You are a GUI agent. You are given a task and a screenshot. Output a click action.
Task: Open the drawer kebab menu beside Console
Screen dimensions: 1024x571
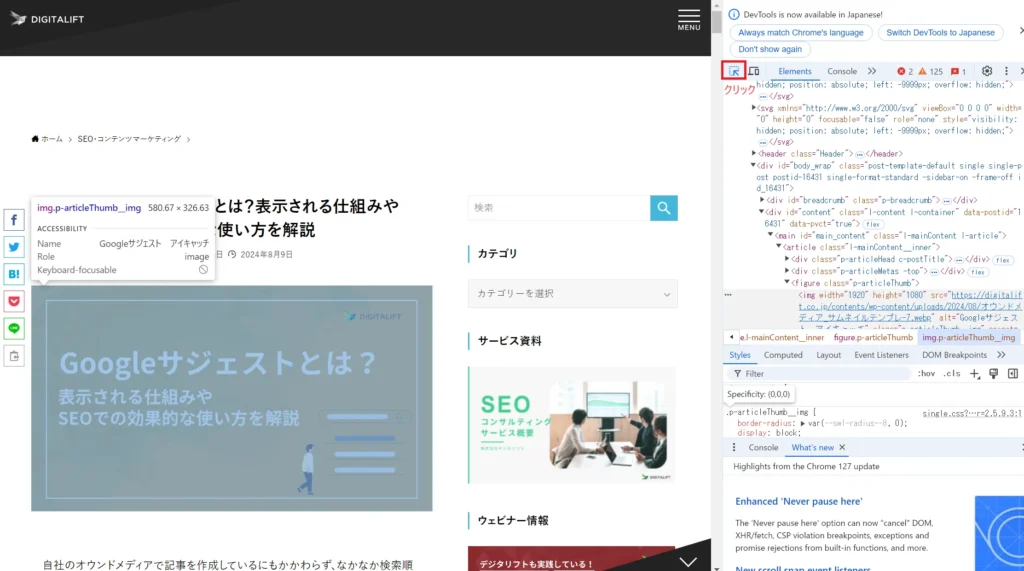point(733,448)
